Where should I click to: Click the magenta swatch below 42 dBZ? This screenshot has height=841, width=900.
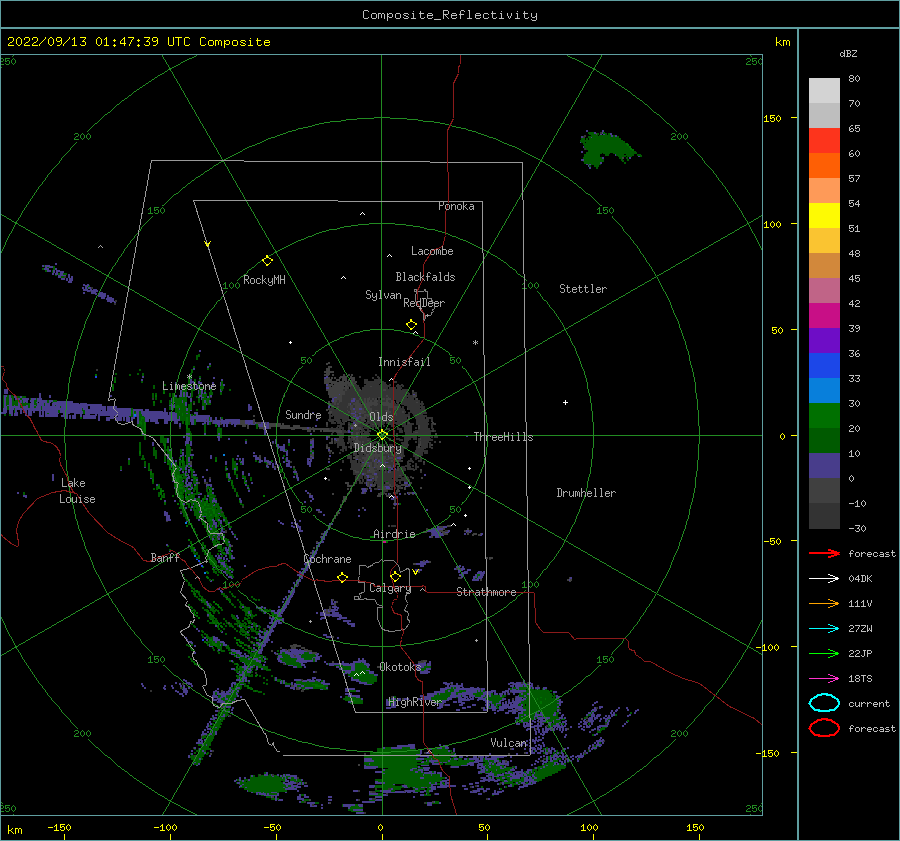[x=824, y=315]
